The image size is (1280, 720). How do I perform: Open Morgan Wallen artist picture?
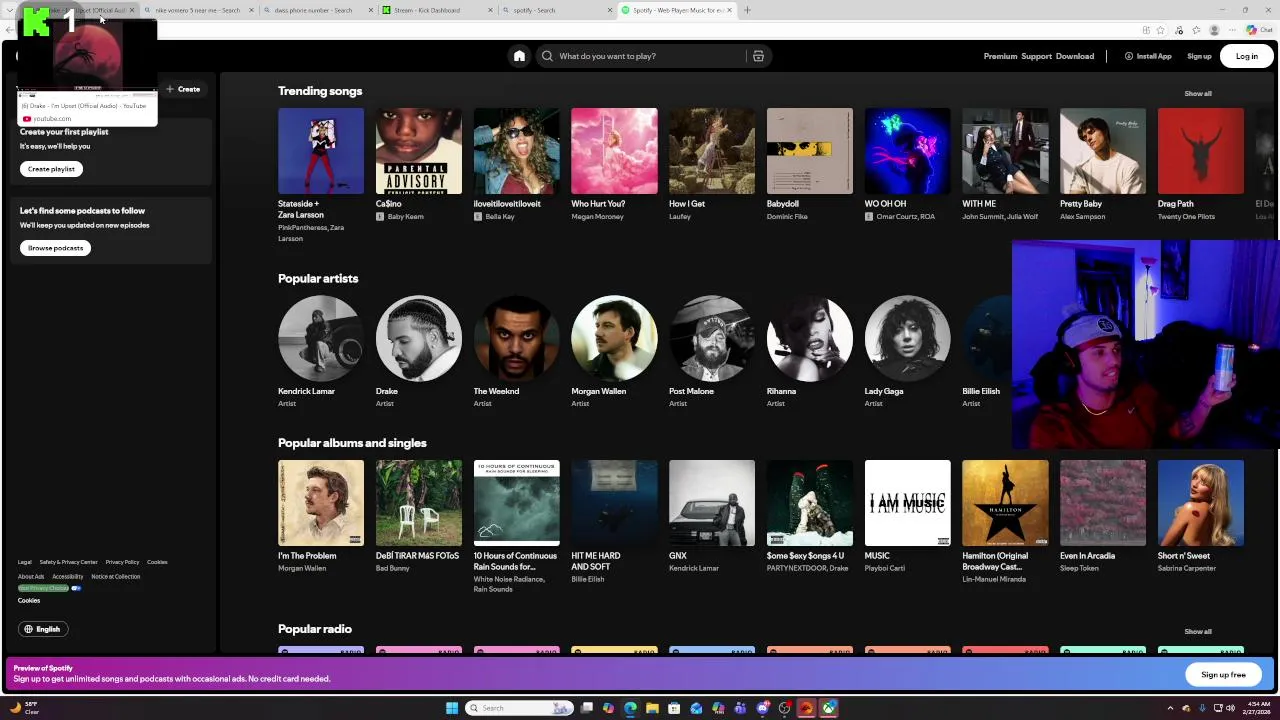(x=614, y=338)
